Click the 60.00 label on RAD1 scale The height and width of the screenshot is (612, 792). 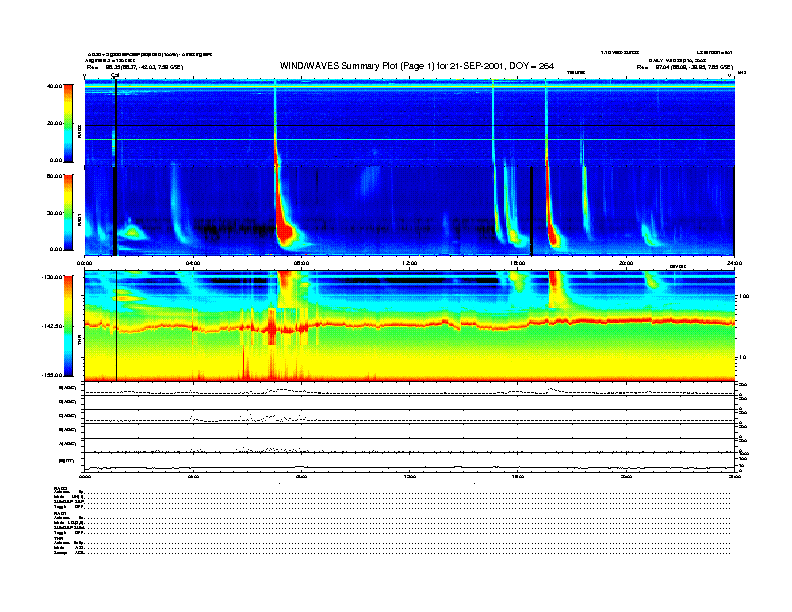[54, 176]
